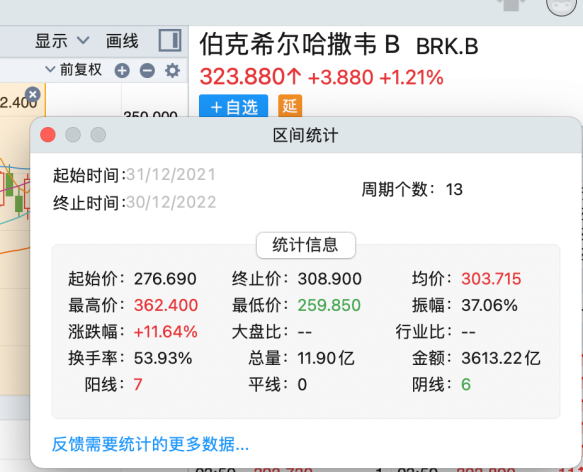The image size is (583, 472).
Task: Click the stock name 伯克希尔哈撒韦 B
Action: pos(300,44)
